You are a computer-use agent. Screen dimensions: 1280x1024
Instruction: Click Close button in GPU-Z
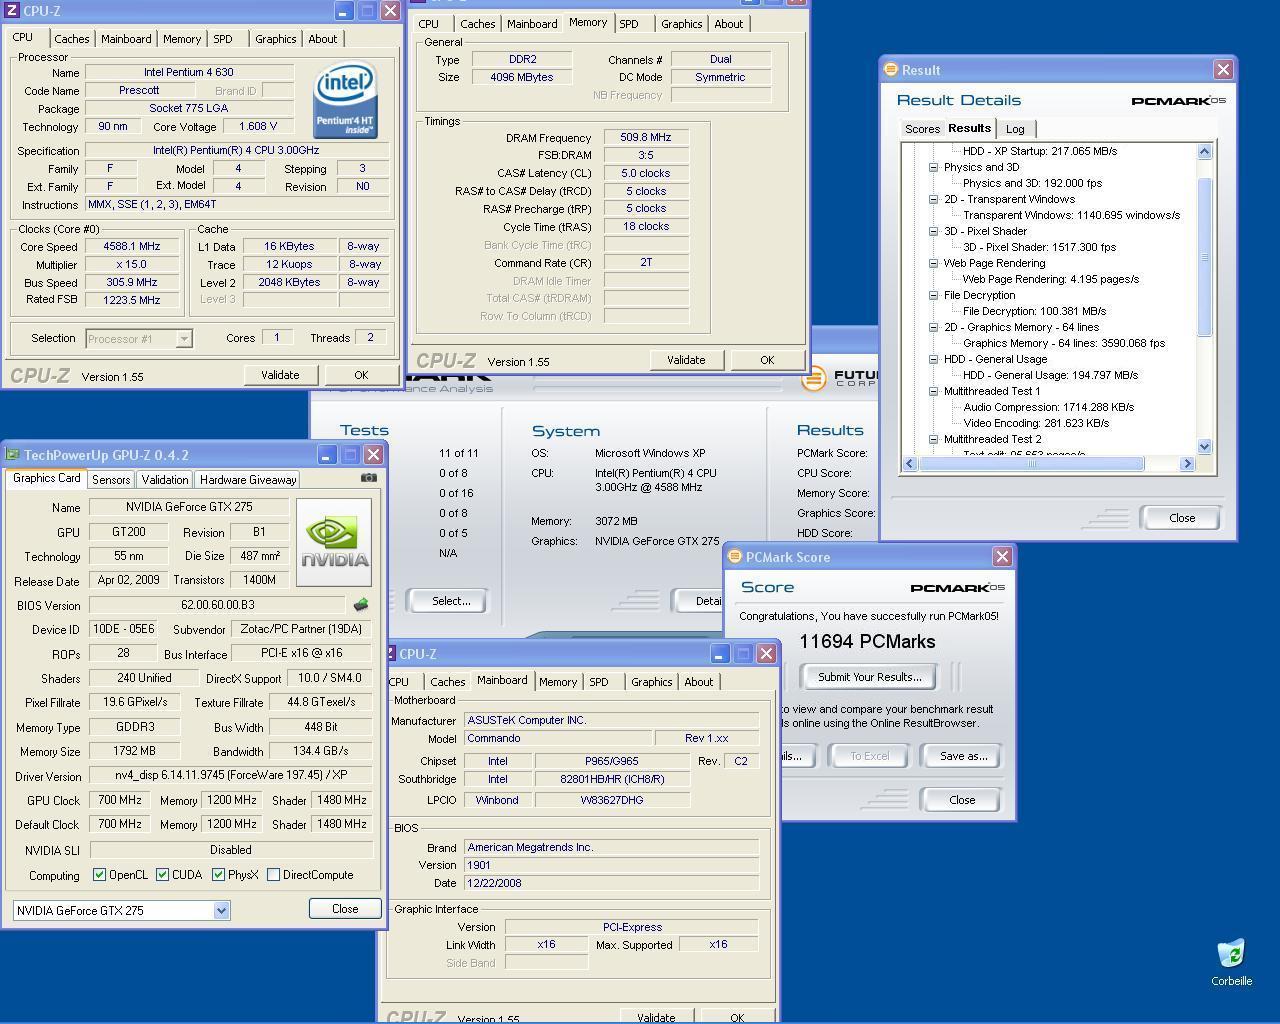345,909
